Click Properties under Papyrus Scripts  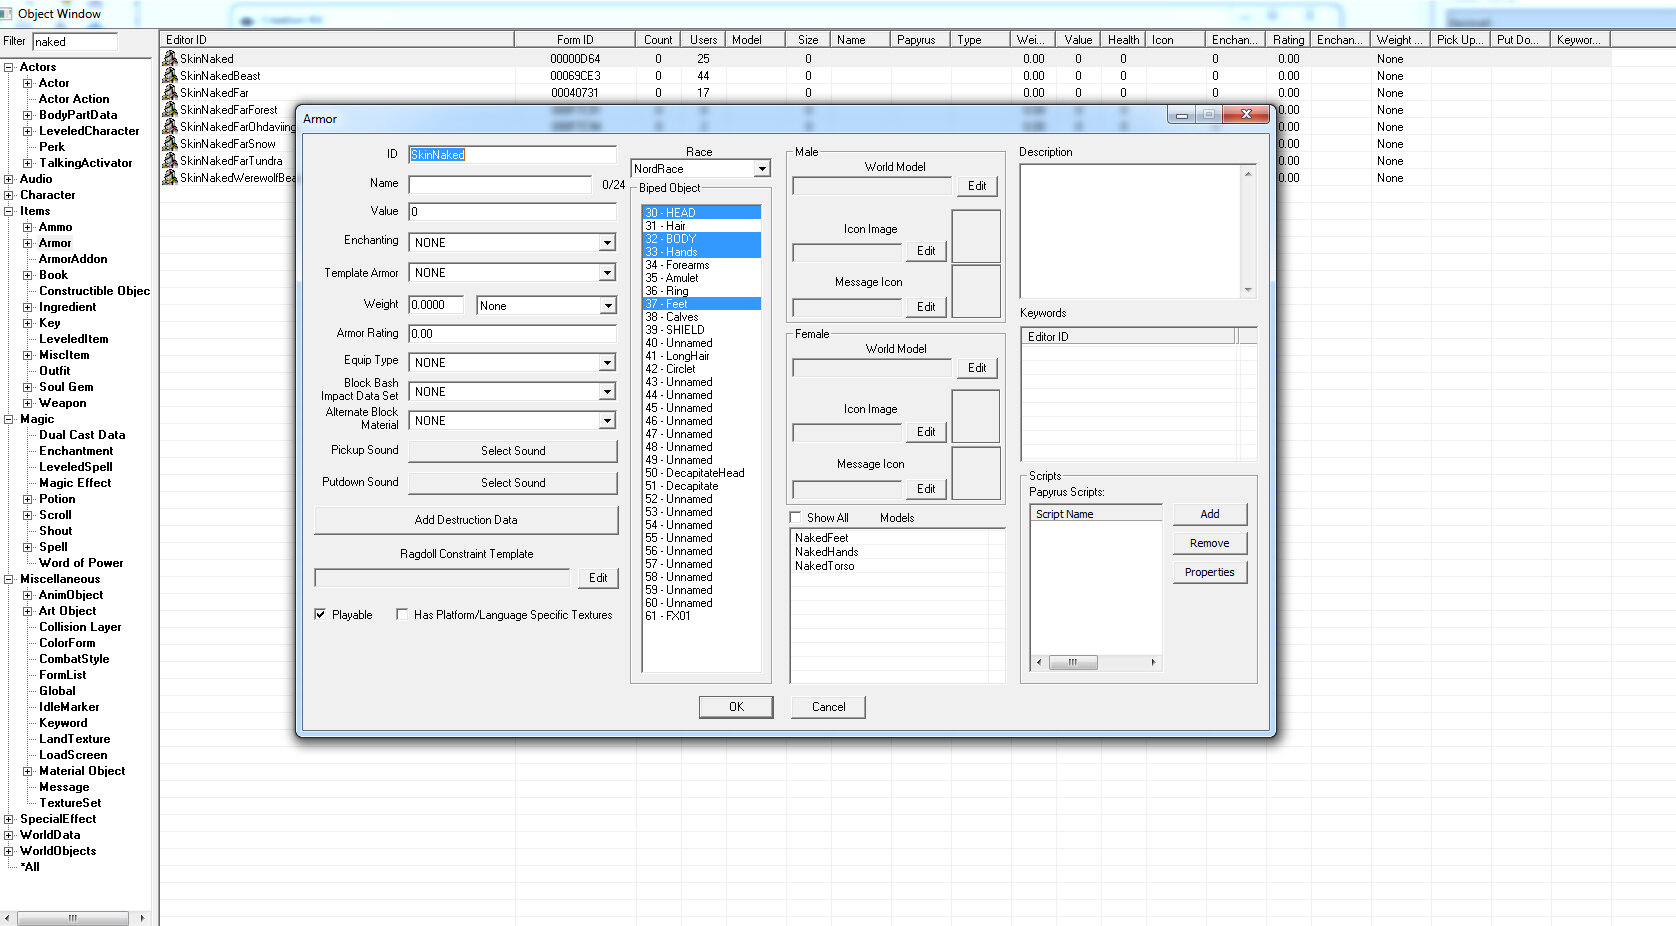click(x=1210, y=572)
